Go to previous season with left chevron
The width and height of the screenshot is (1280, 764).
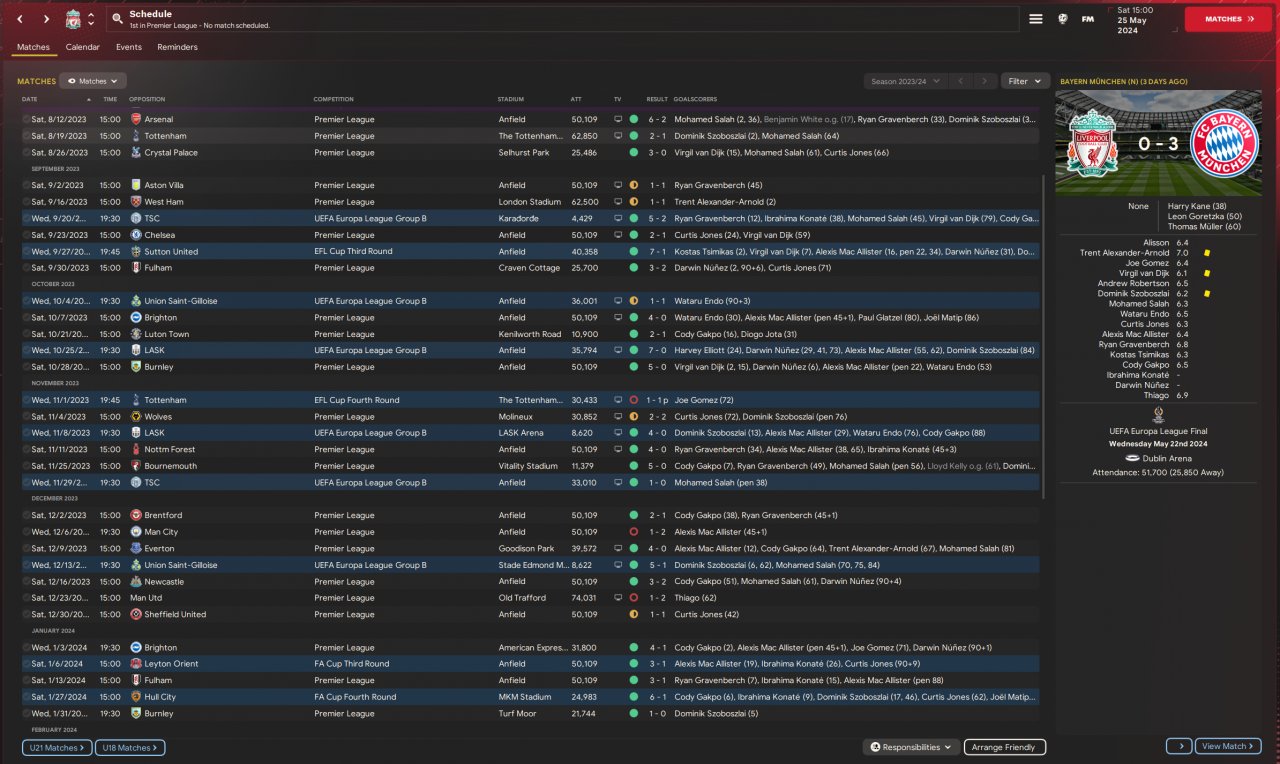(960, 81)
